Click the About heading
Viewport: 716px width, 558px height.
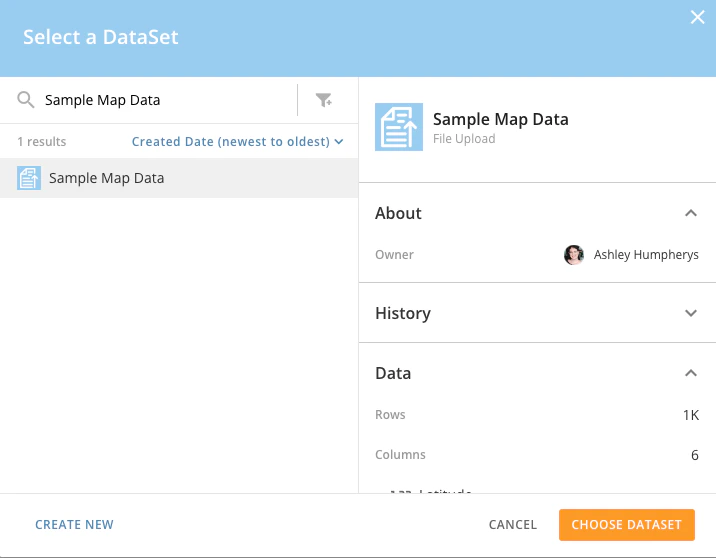398,213
